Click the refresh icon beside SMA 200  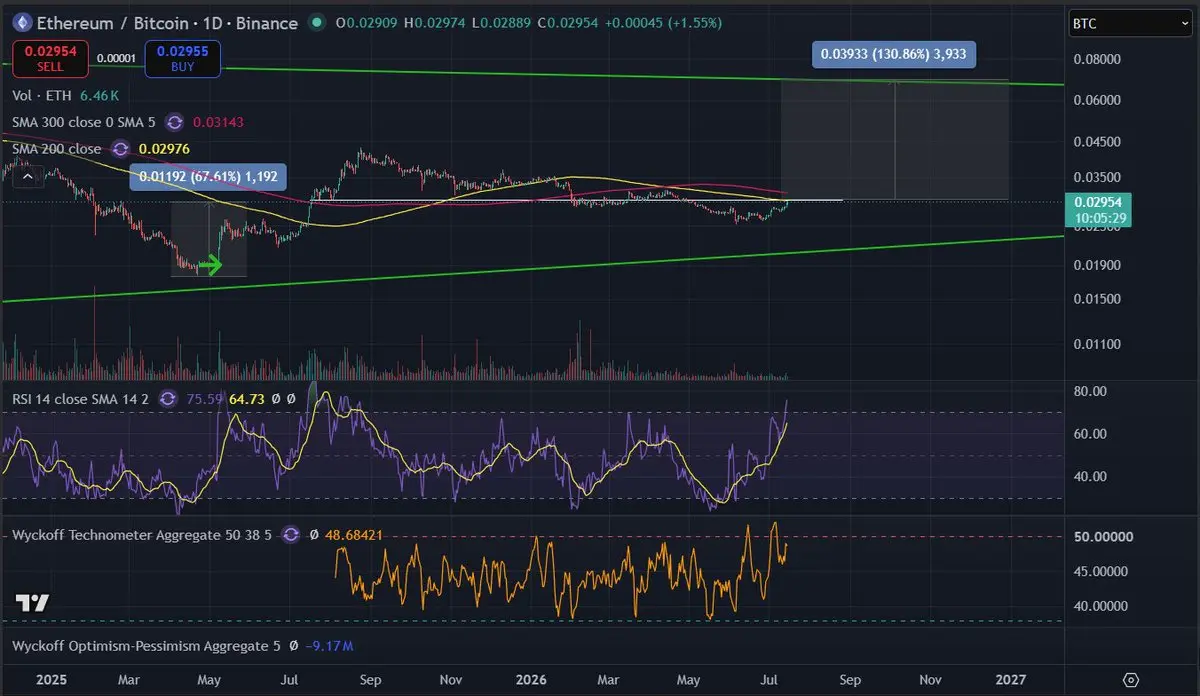(x=120, y=148)
